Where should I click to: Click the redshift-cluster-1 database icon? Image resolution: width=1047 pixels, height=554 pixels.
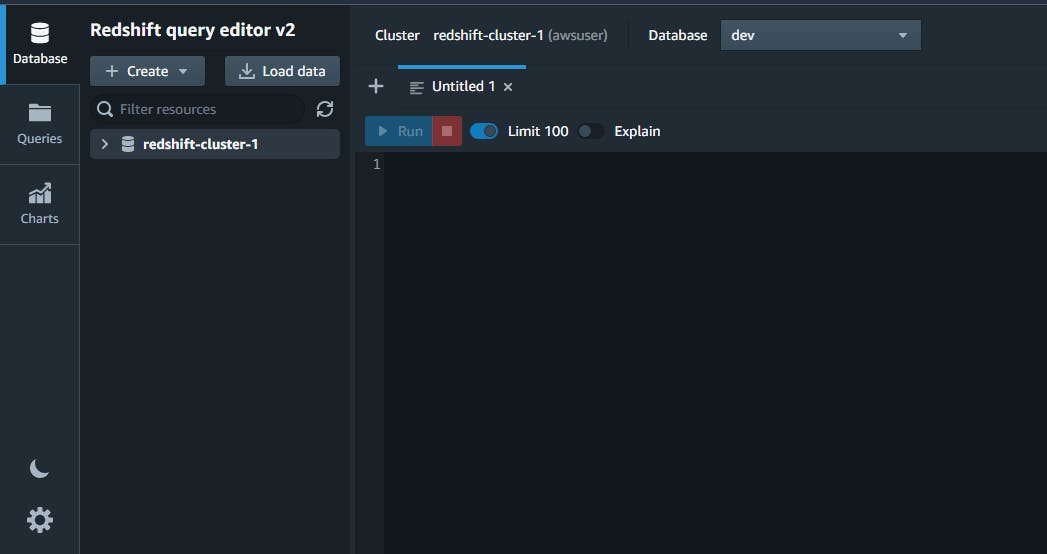tap(128, 144)
